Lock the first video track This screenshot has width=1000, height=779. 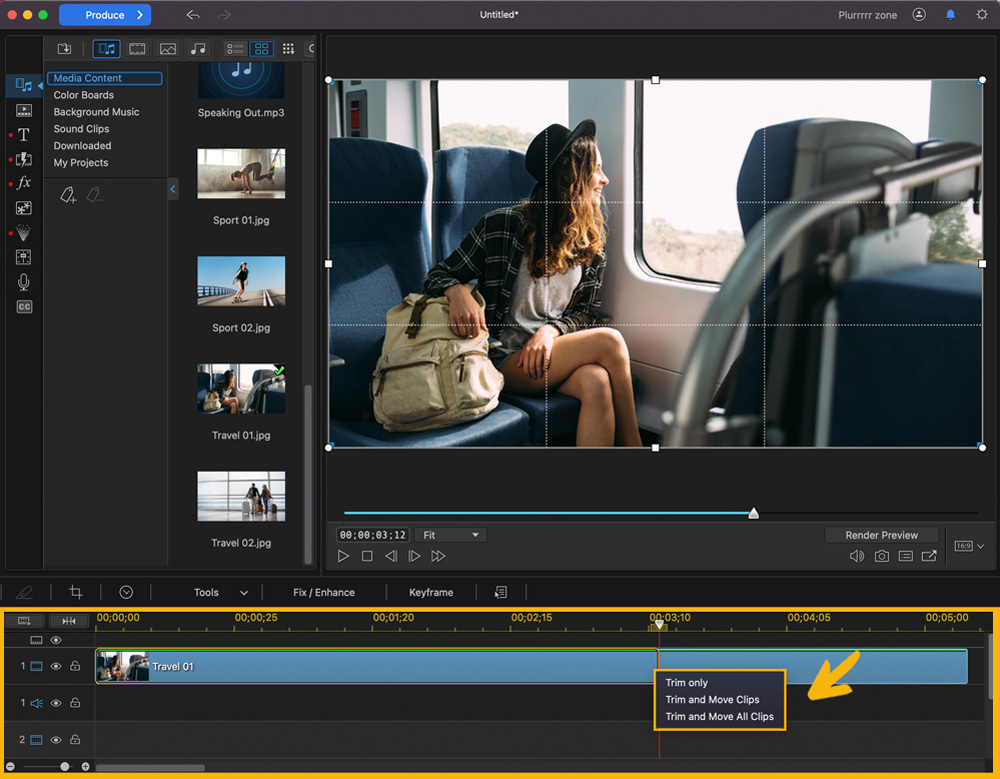click(x=75, y=665)
